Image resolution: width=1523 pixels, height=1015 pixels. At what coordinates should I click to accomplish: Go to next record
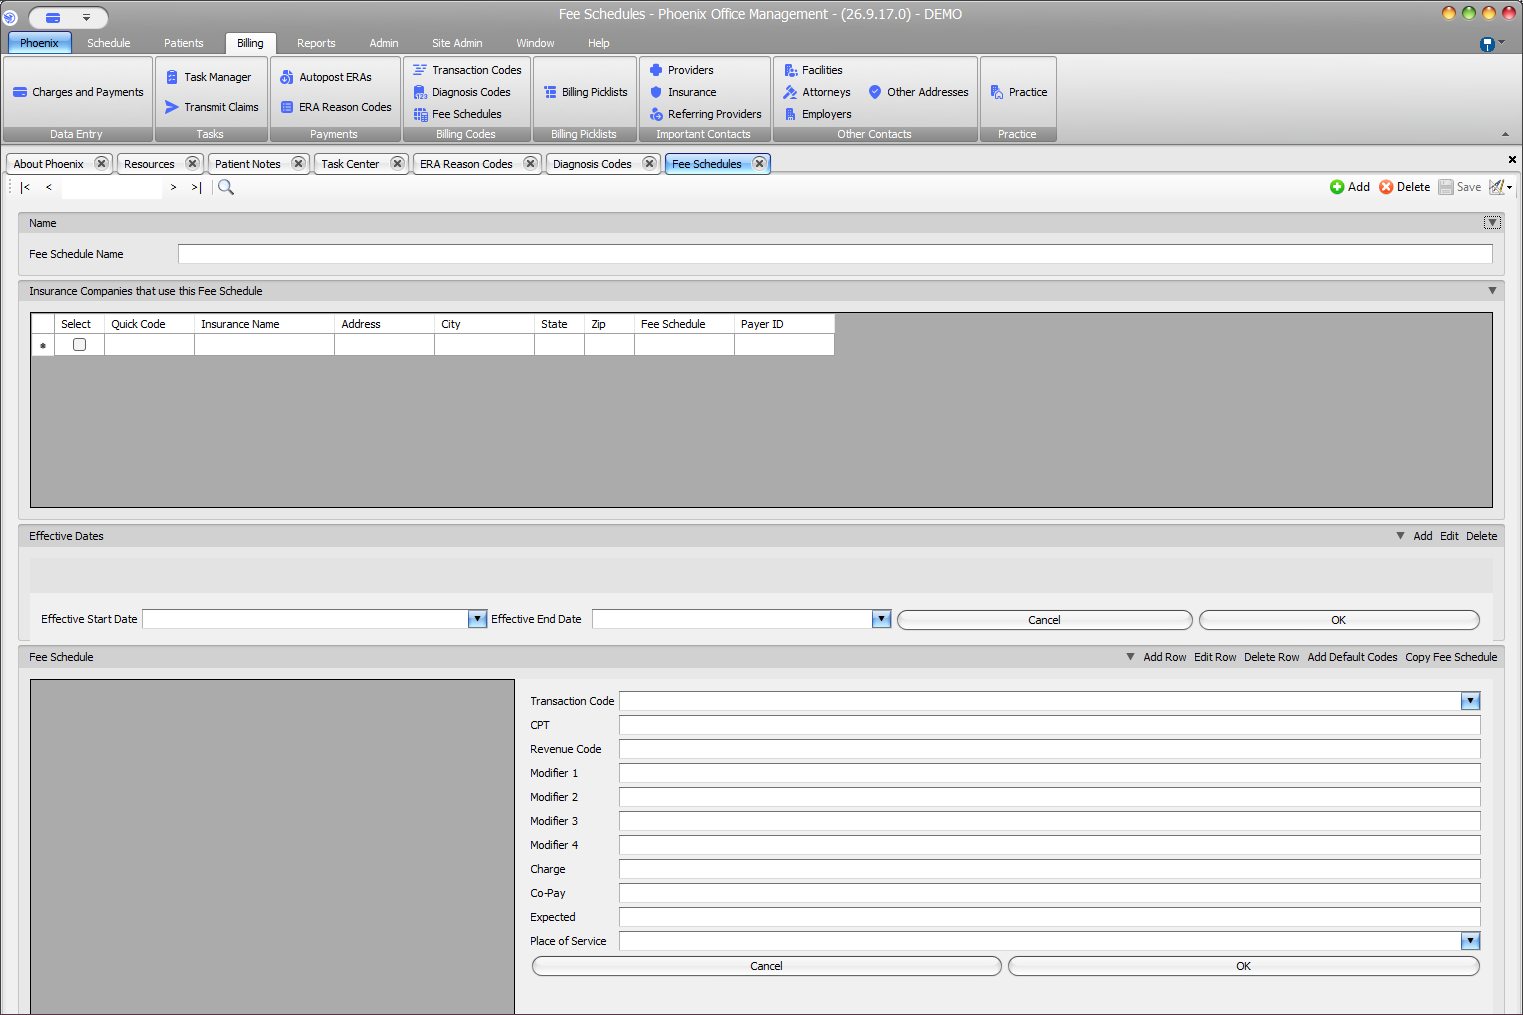pyautogui.click(x=173, y=187)
